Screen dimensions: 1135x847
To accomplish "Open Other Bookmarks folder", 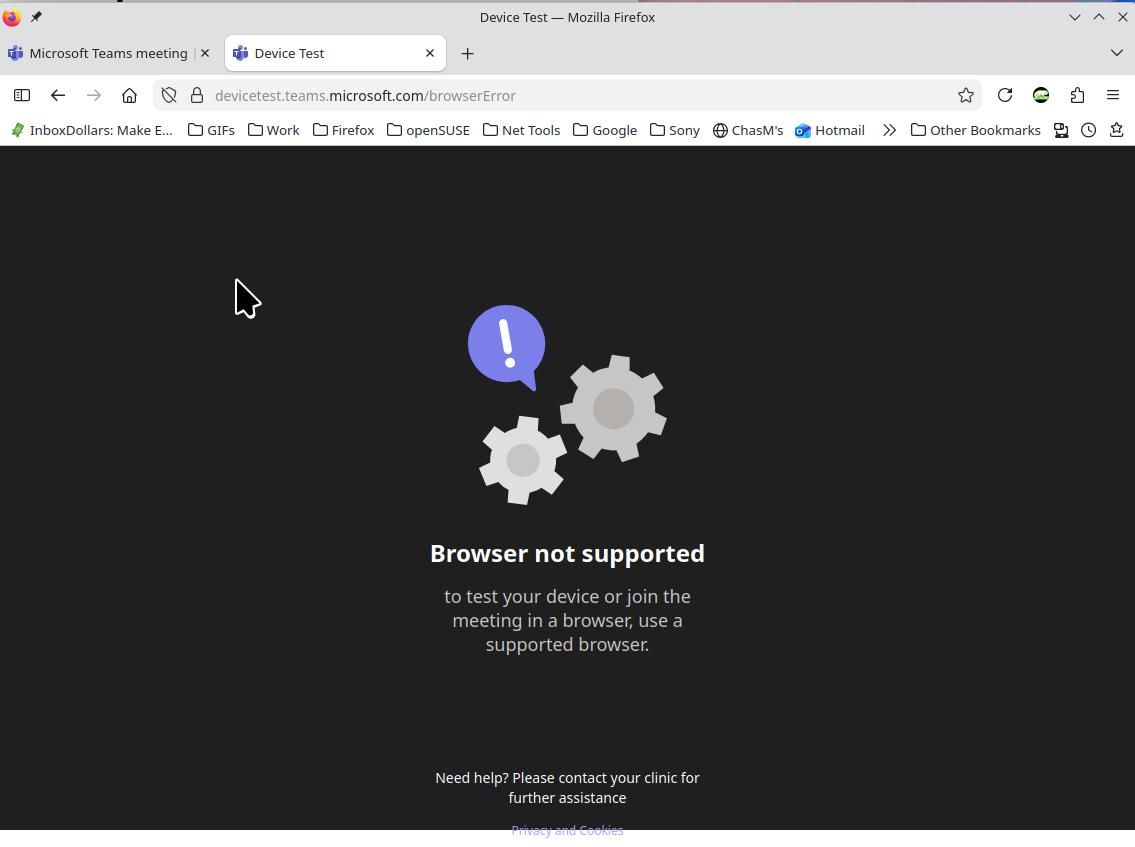I will click(976, 130).
